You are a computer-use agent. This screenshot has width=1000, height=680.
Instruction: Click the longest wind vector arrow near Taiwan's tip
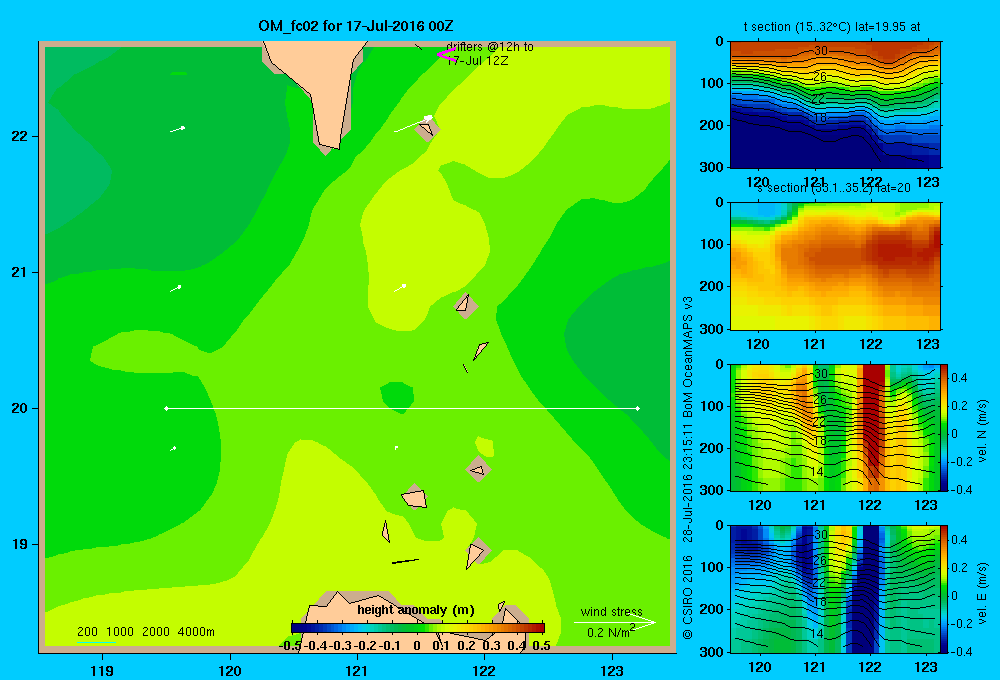click(x=413, y=124)
